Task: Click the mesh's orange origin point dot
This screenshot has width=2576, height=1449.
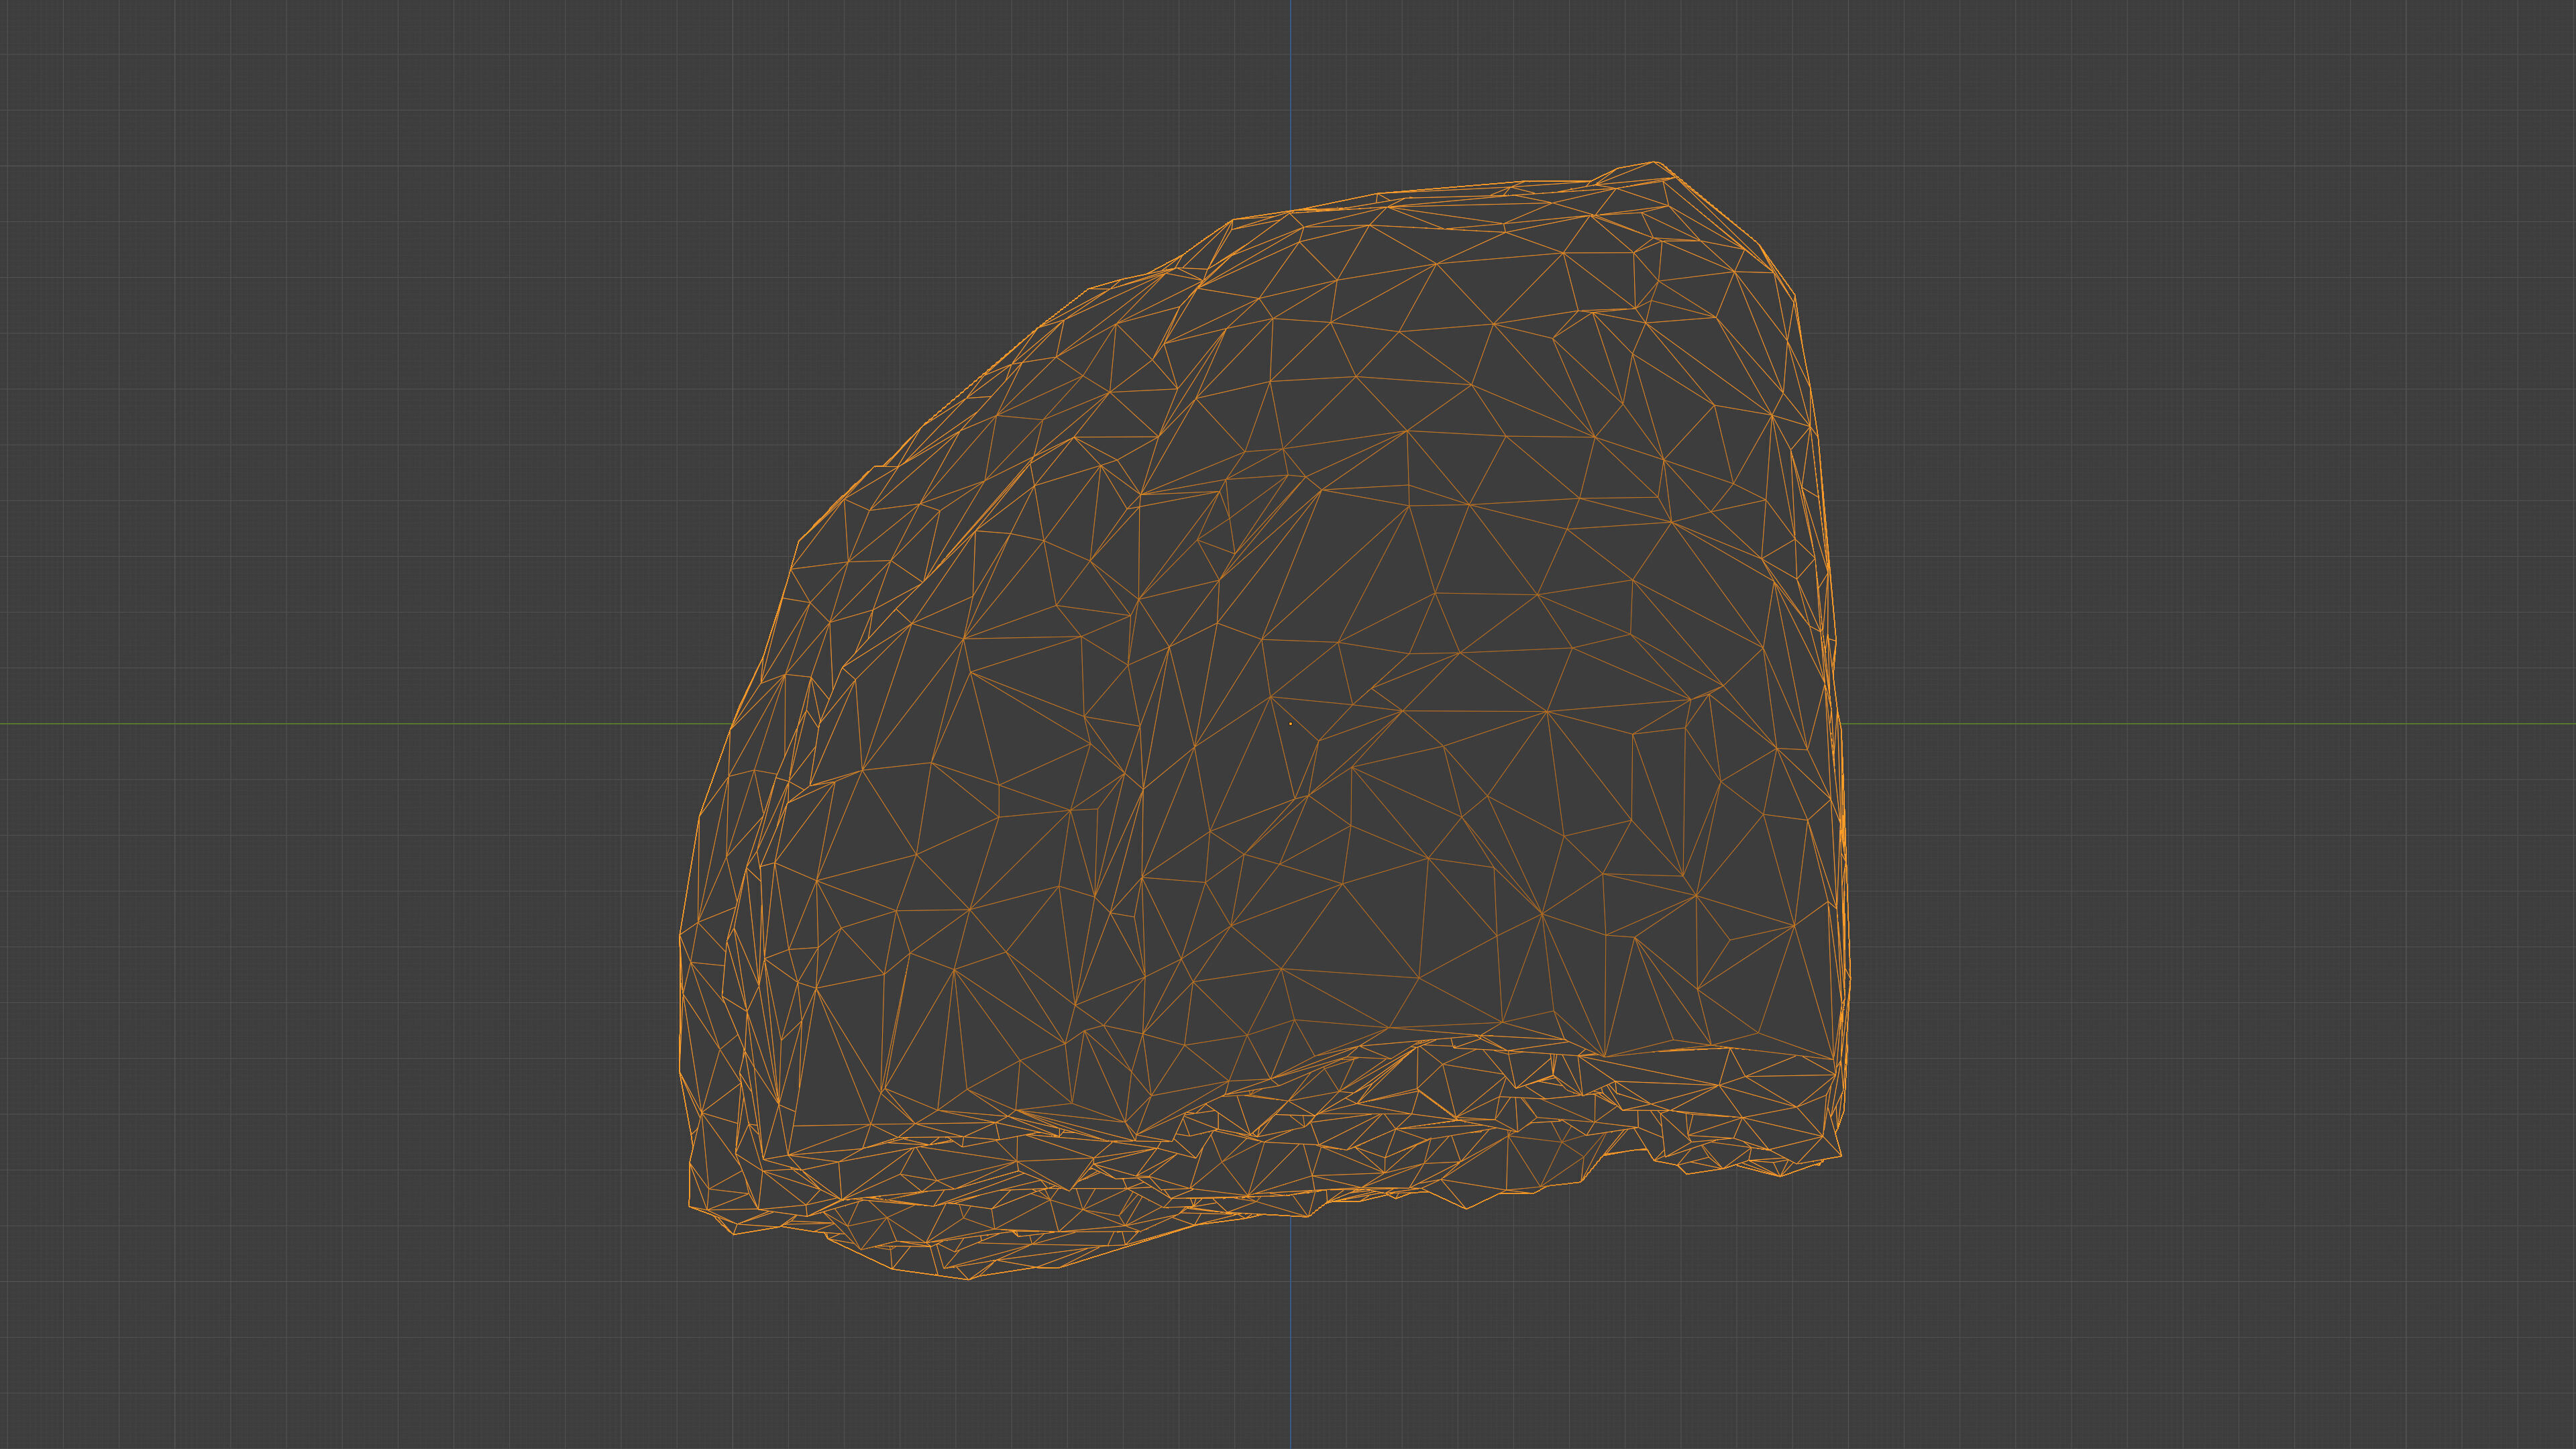Action: 1290,723
